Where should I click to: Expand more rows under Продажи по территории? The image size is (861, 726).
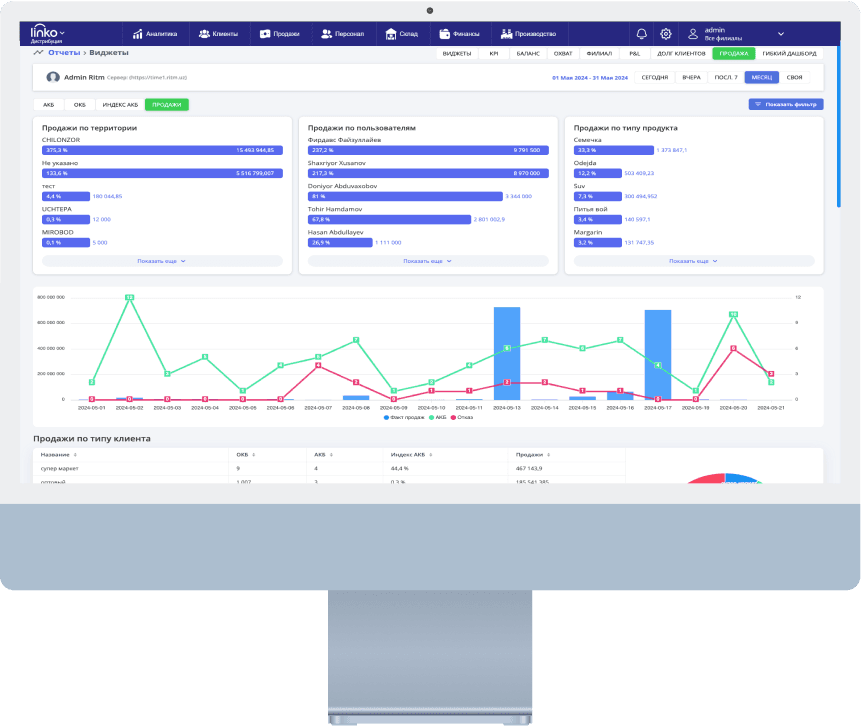[161, 261]
